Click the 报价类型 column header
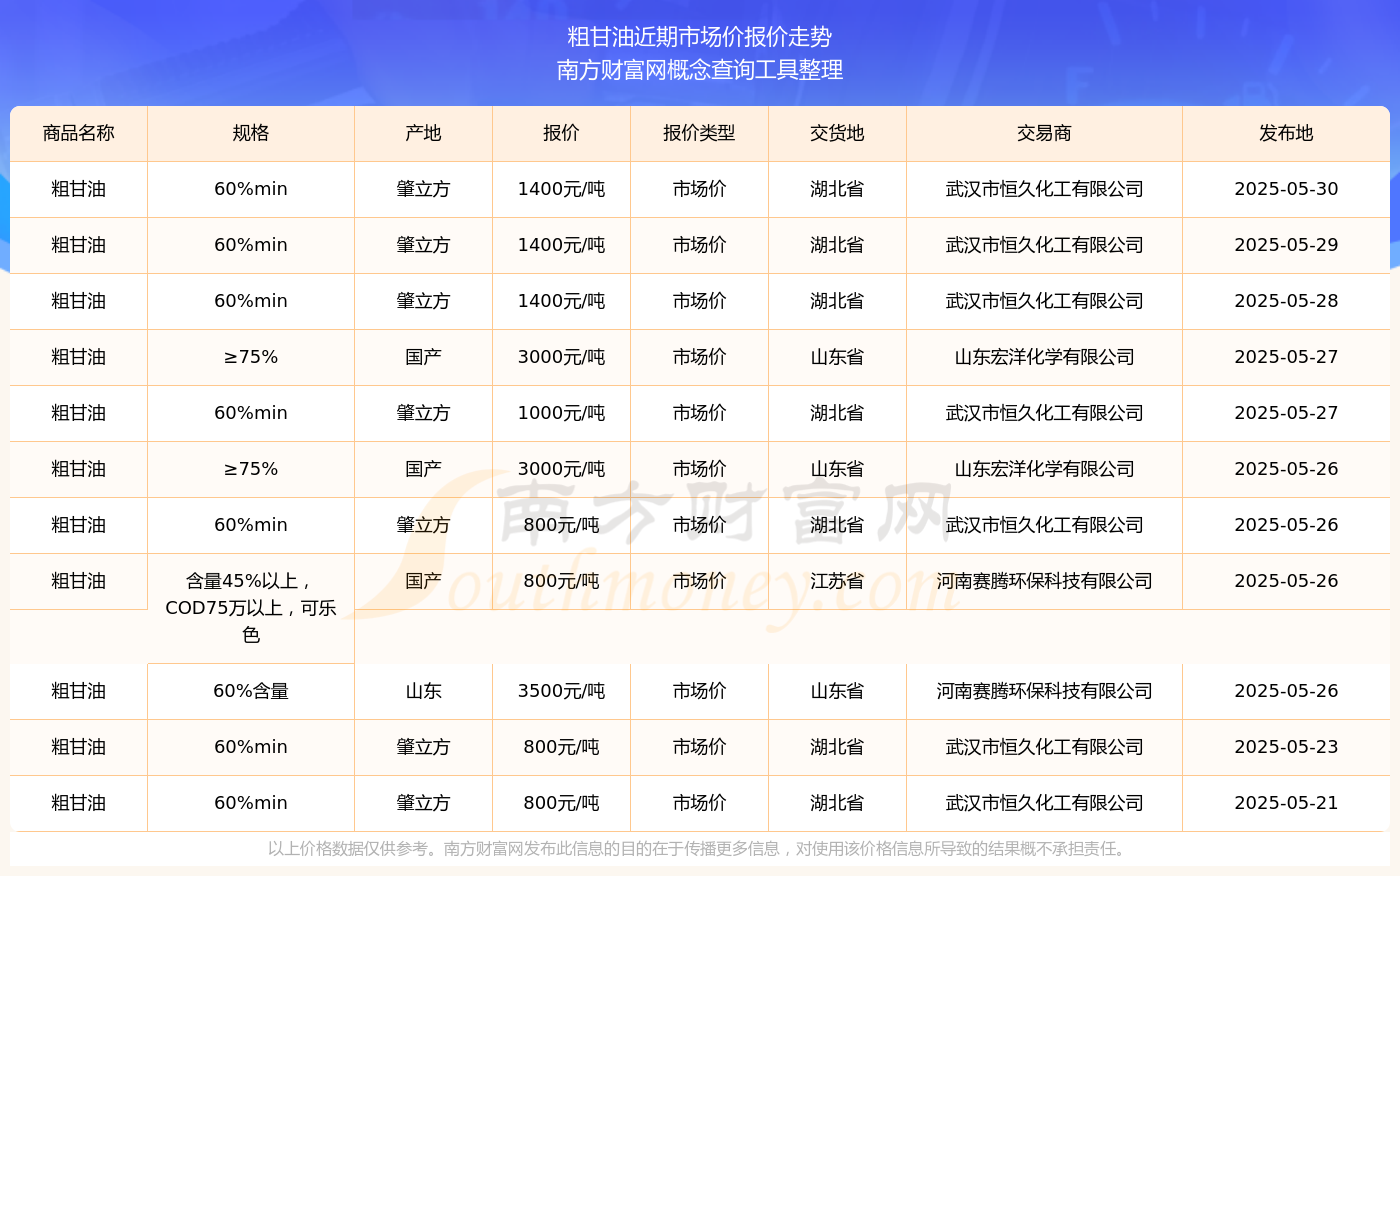This screenshot has width=1400, height=1205. coord(700,134)
